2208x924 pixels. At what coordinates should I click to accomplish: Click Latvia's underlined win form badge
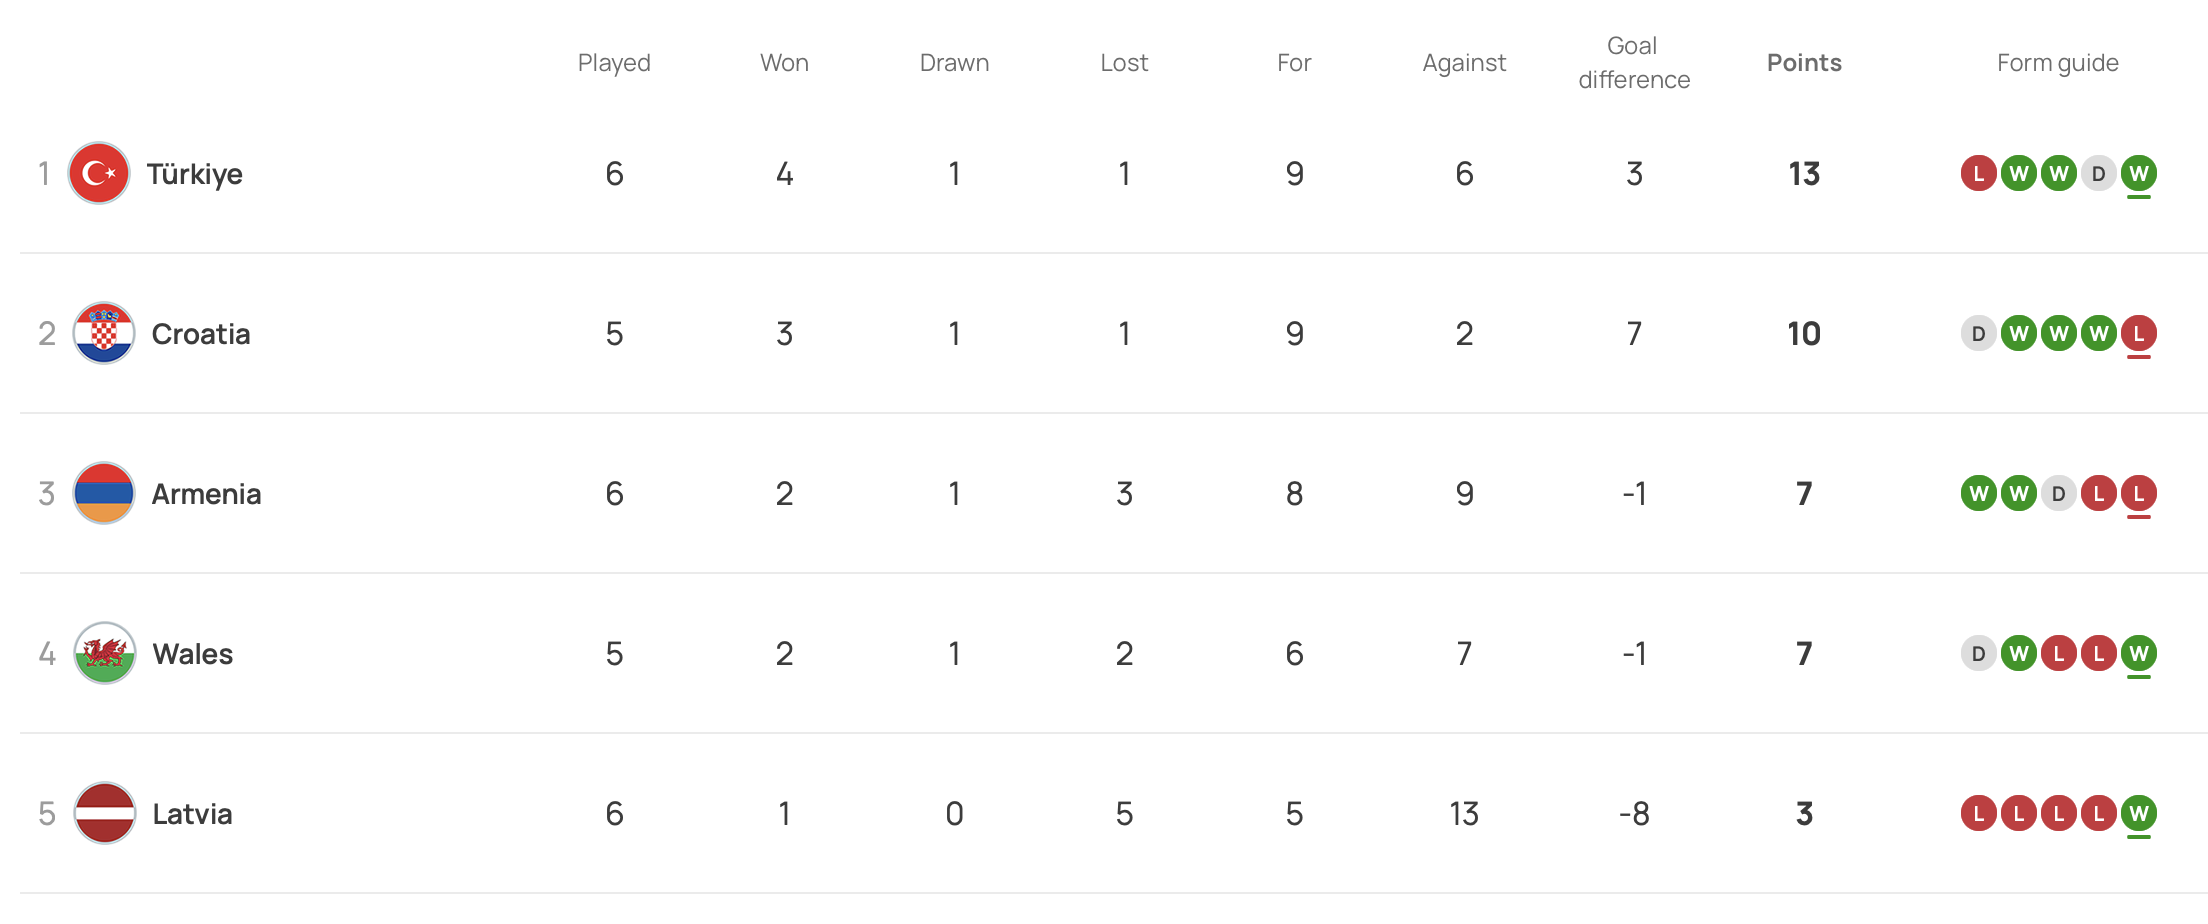tap(2138, 814)
